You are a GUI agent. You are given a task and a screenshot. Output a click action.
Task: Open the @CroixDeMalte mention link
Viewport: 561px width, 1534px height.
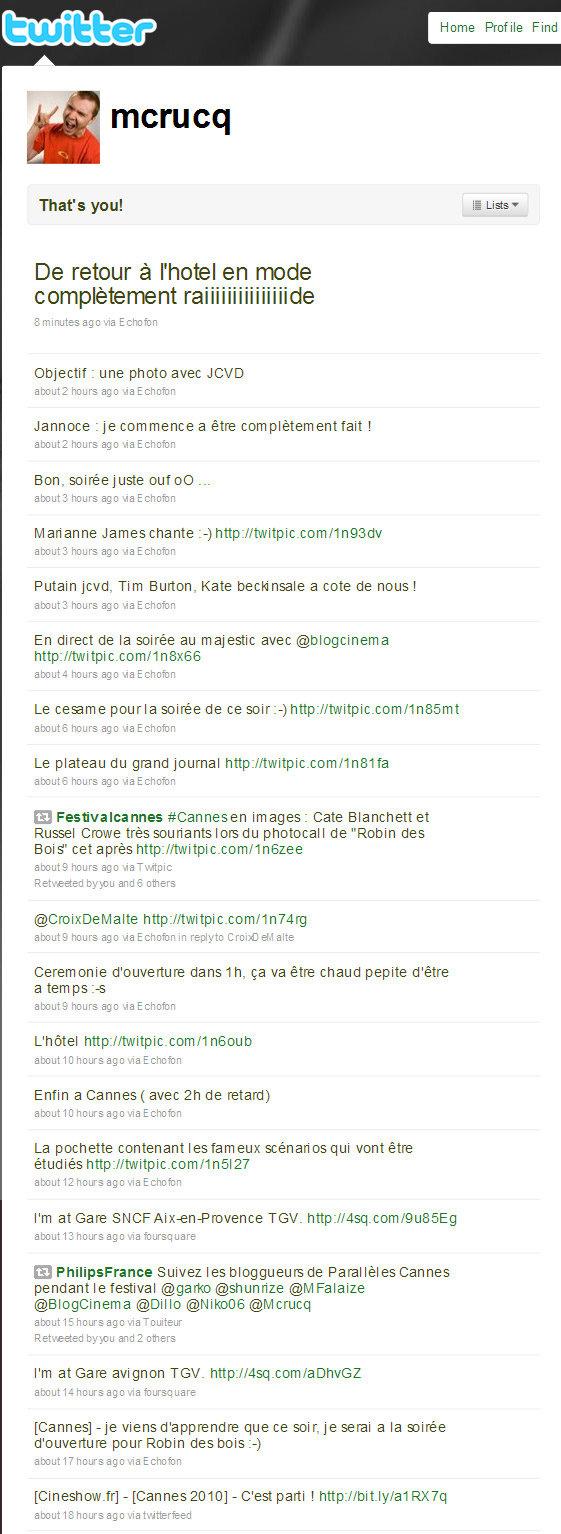(x=86, y=919)
